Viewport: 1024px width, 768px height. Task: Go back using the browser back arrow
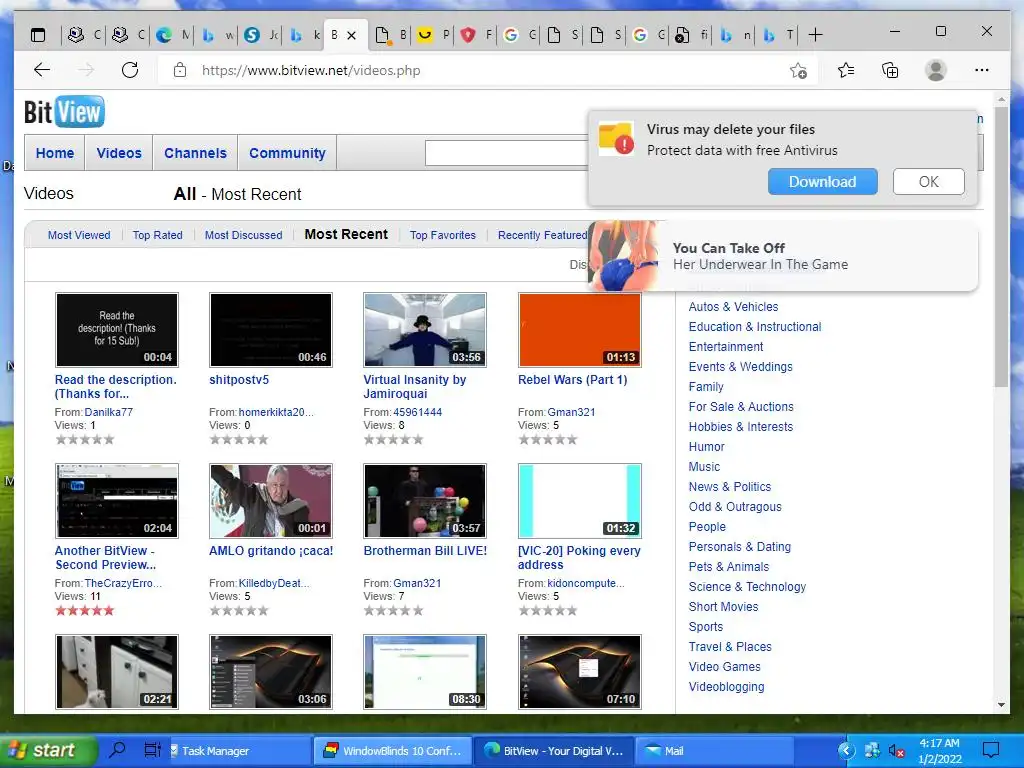42,70
